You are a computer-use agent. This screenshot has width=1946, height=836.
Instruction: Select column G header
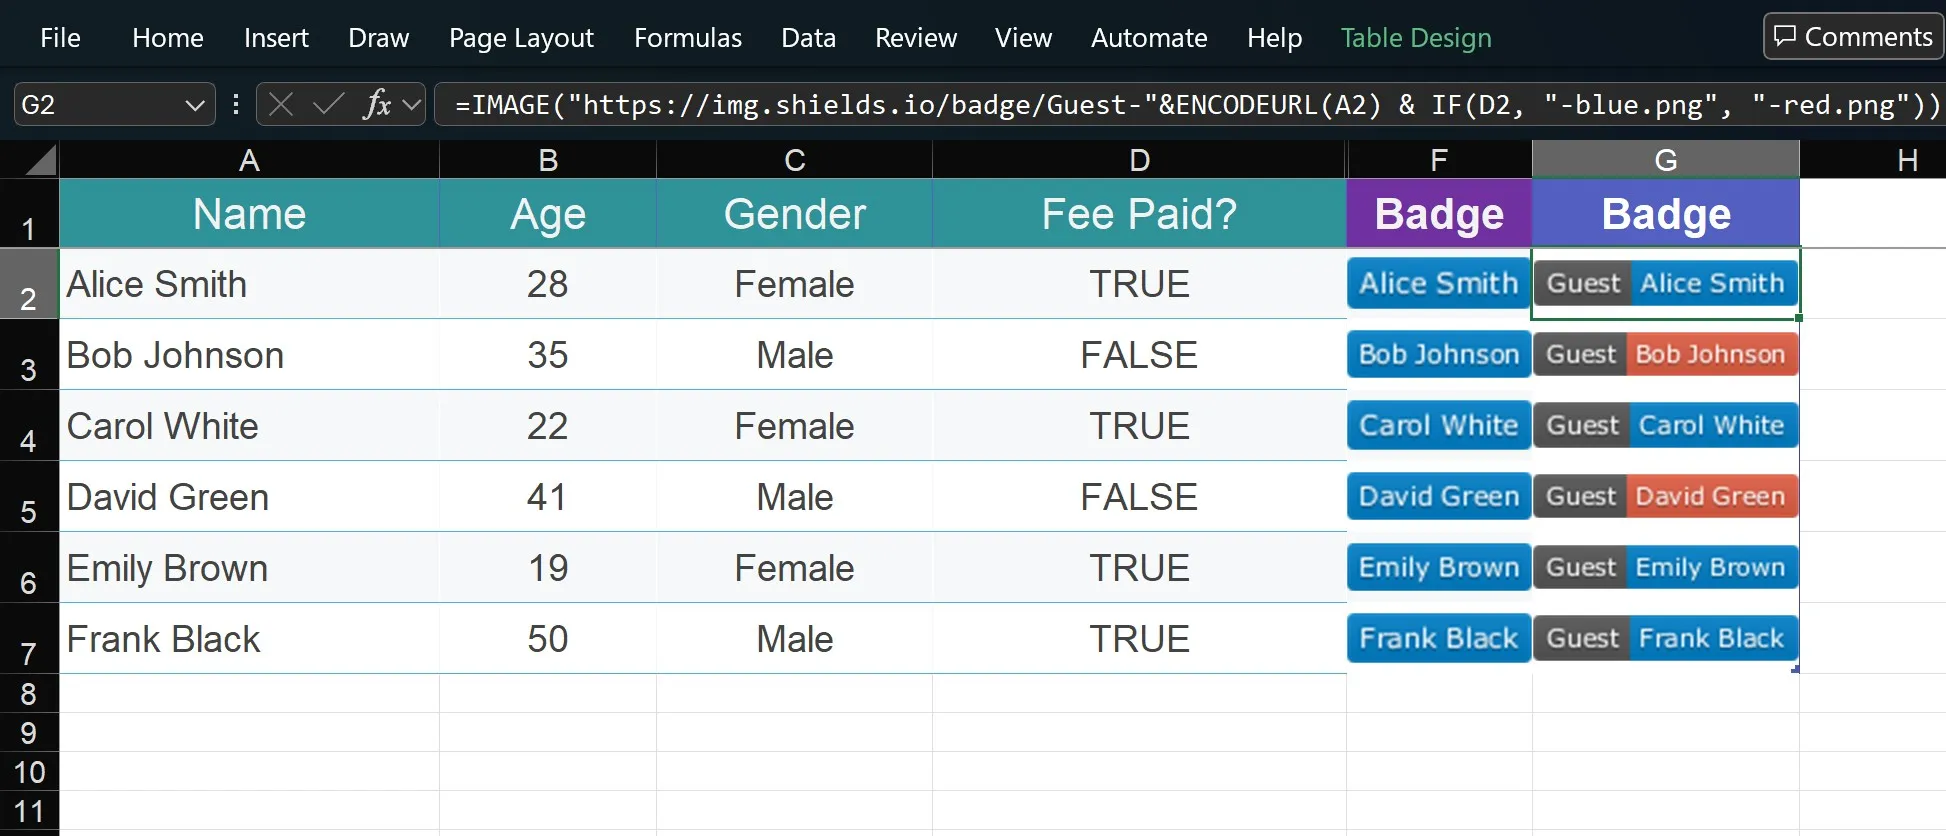coord(1666,160)
